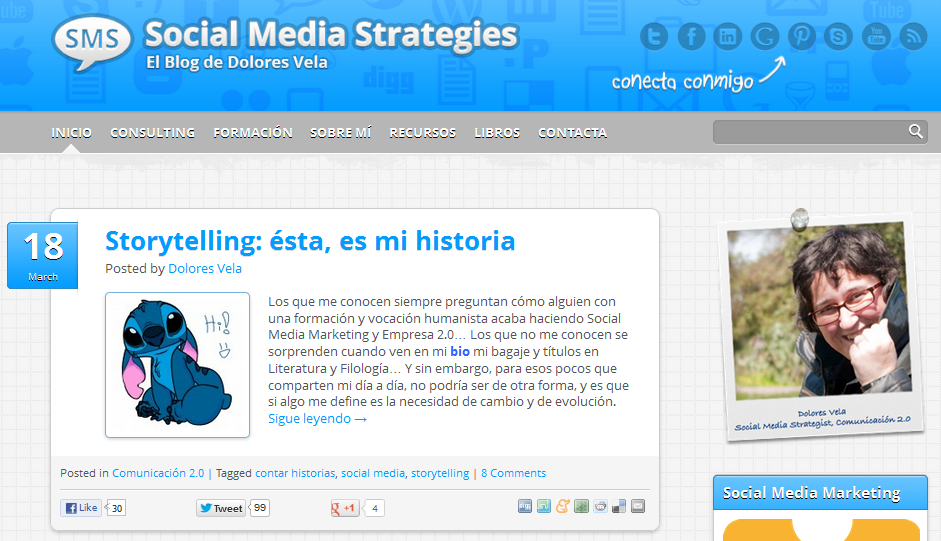This screenshot has width=941, height=541.
Task: Open the CONTACTA menu item
Action: coord(573,133)
